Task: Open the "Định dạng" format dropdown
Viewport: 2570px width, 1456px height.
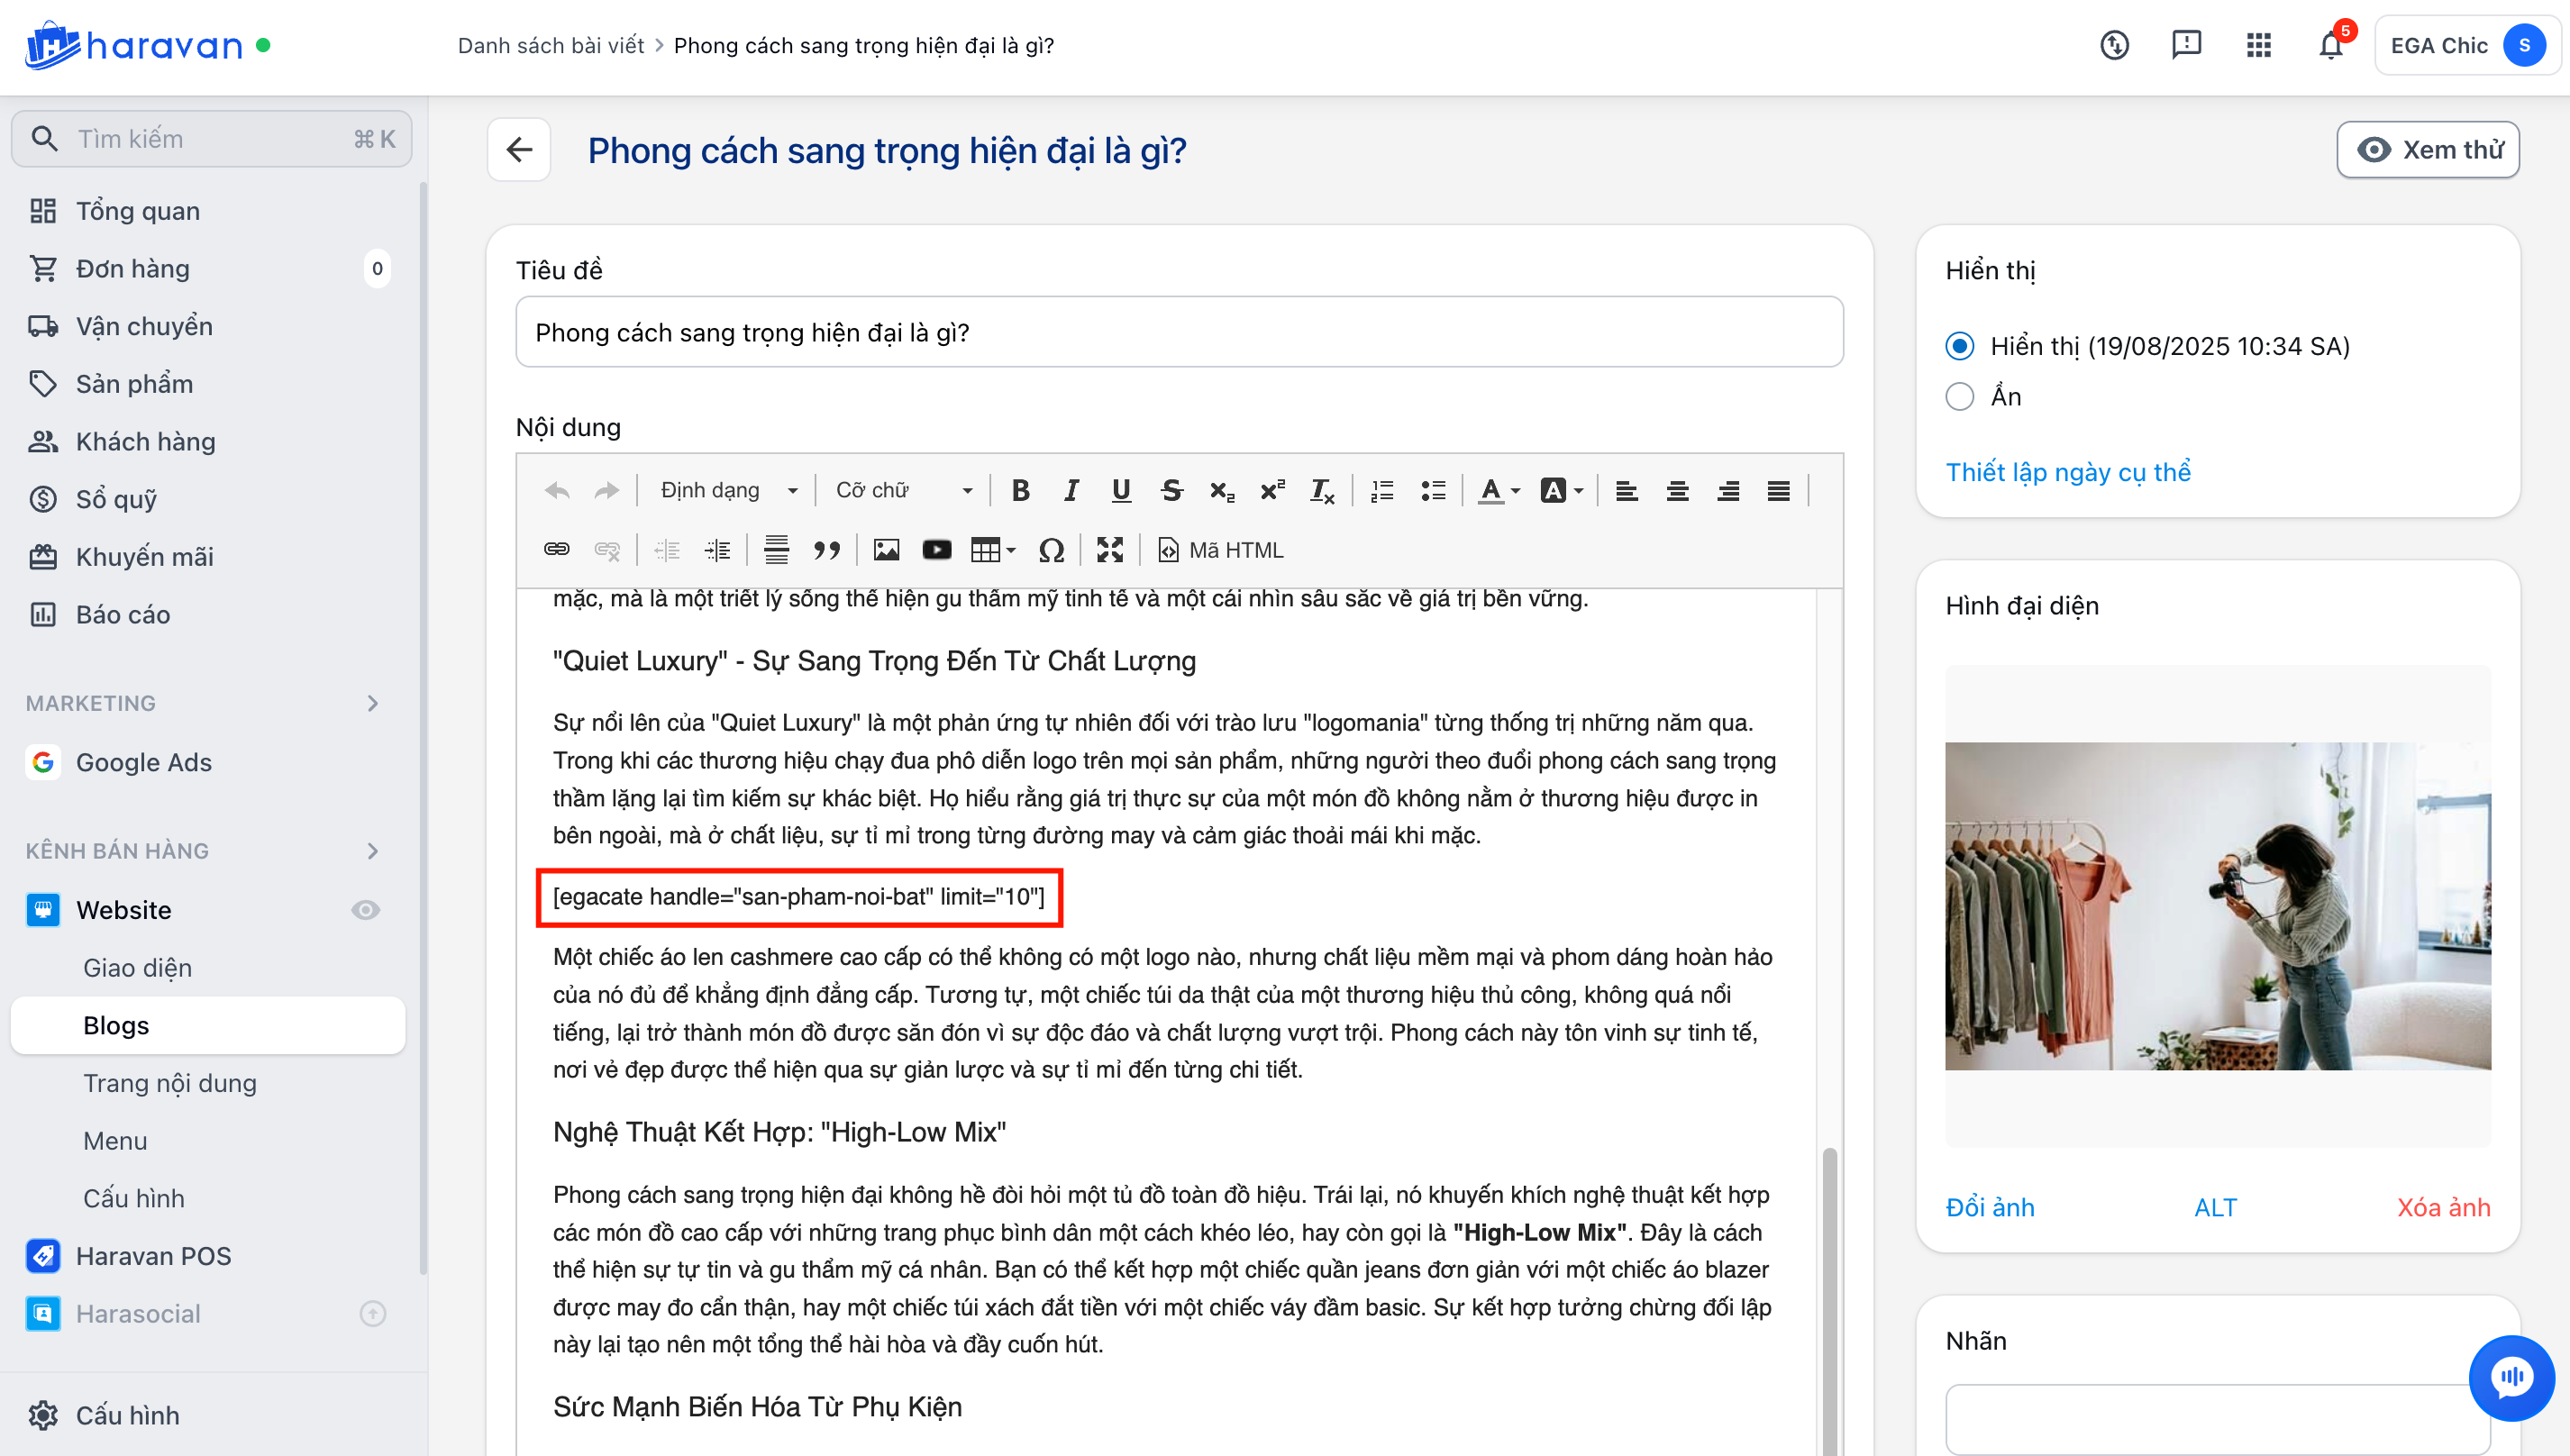Action: [x=728, y=490]
